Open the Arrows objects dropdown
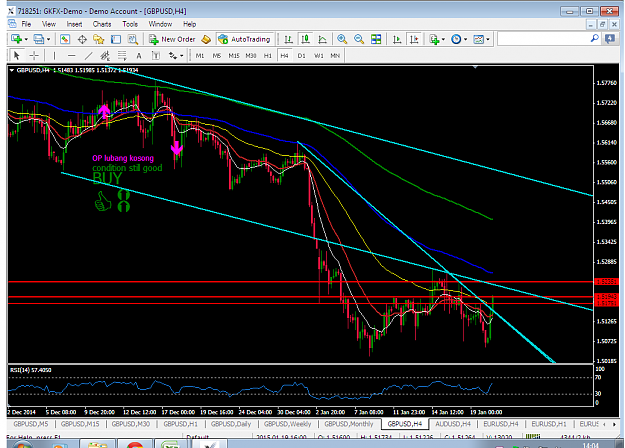Viewport: 625px width, 448px height. [x=175, y=55]
